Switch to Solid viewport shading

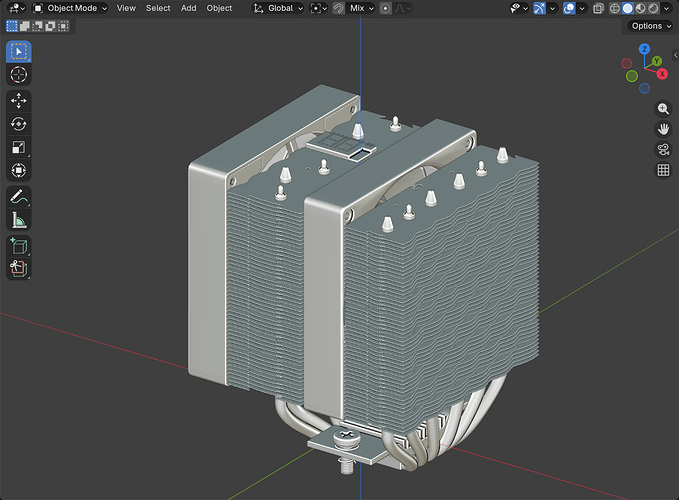pos(627,8)
